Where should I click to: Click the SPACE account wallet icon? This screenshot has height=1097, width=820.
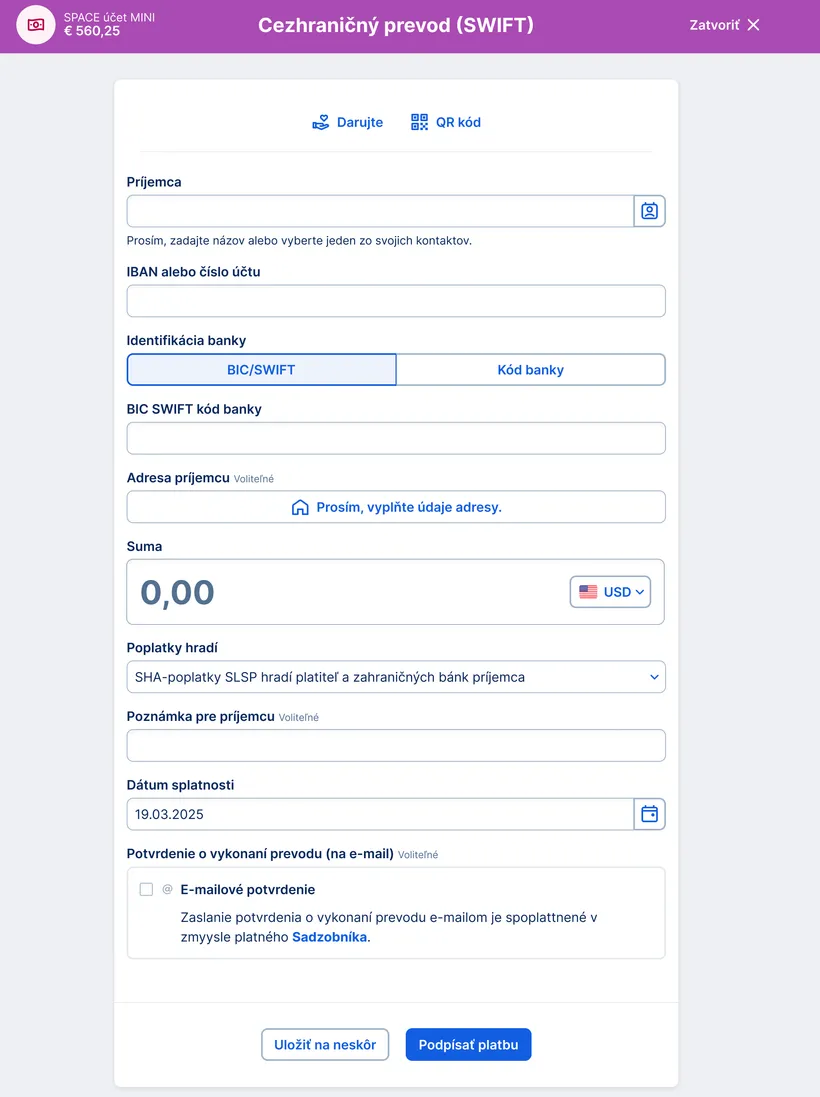[36, 25]
